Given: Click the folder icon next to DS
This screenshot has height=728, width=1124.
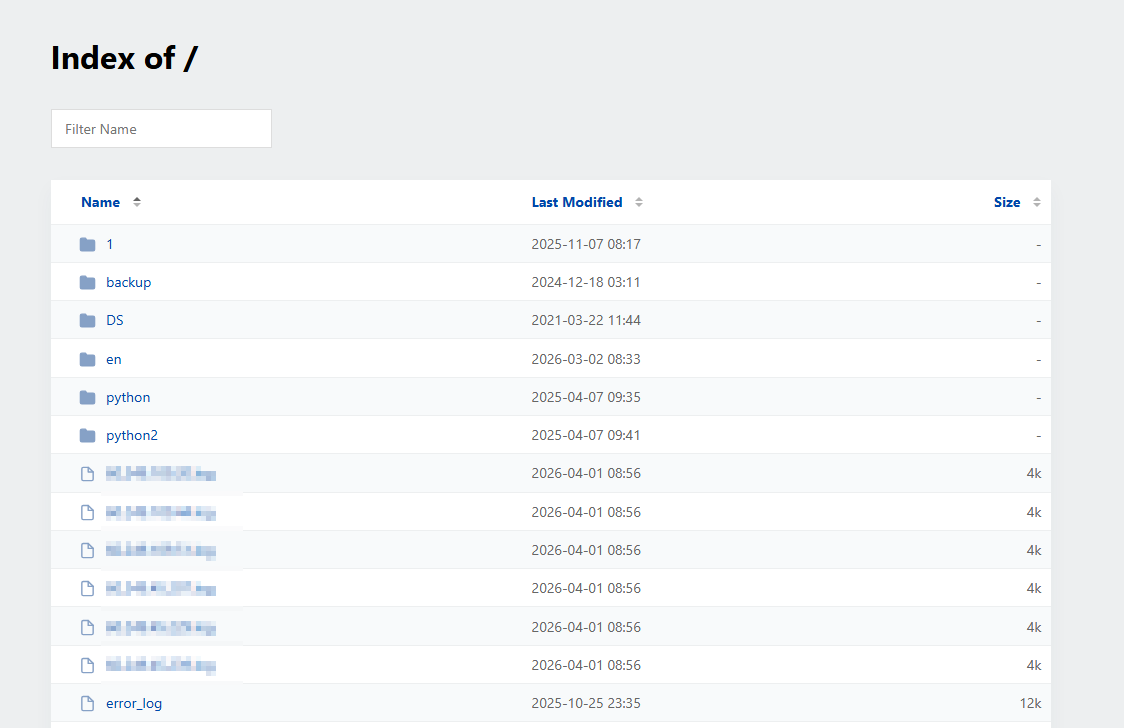Looking at the screenshot, I should coord(88,321).
